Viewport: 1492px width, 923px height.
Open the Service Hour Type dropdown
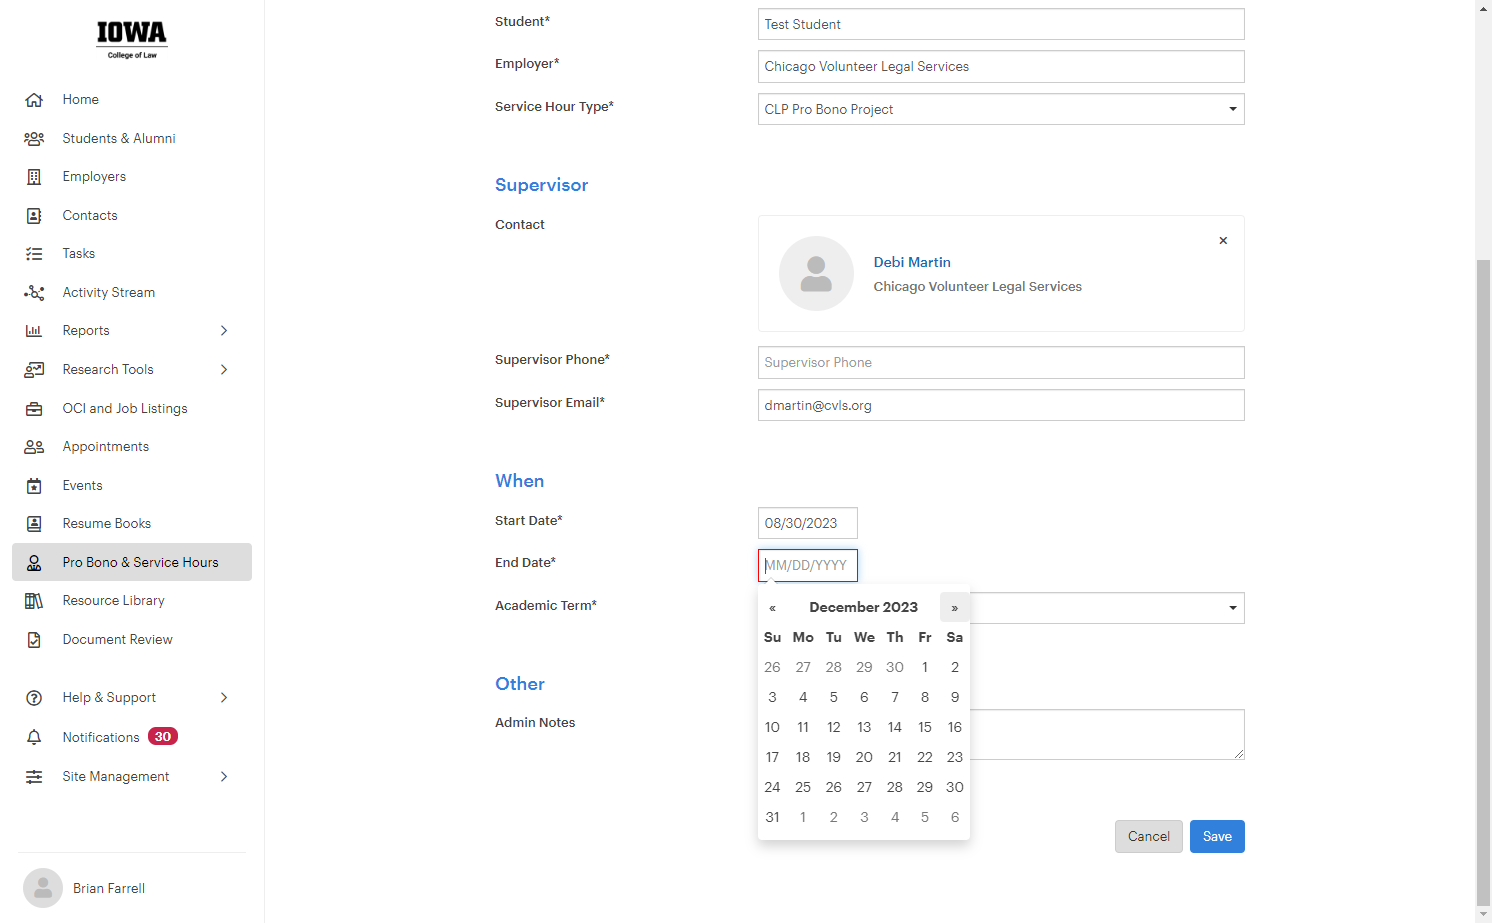click(1001, 109)
